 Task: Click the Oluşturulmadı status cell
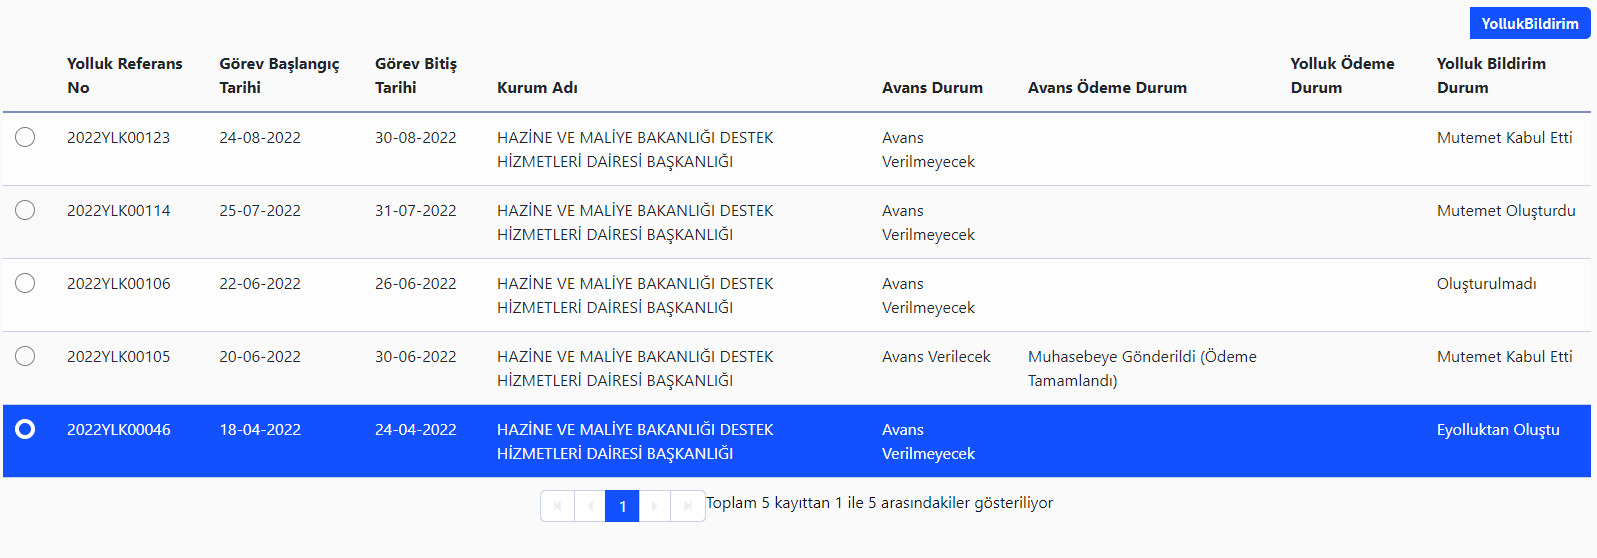coord(1486,283)
